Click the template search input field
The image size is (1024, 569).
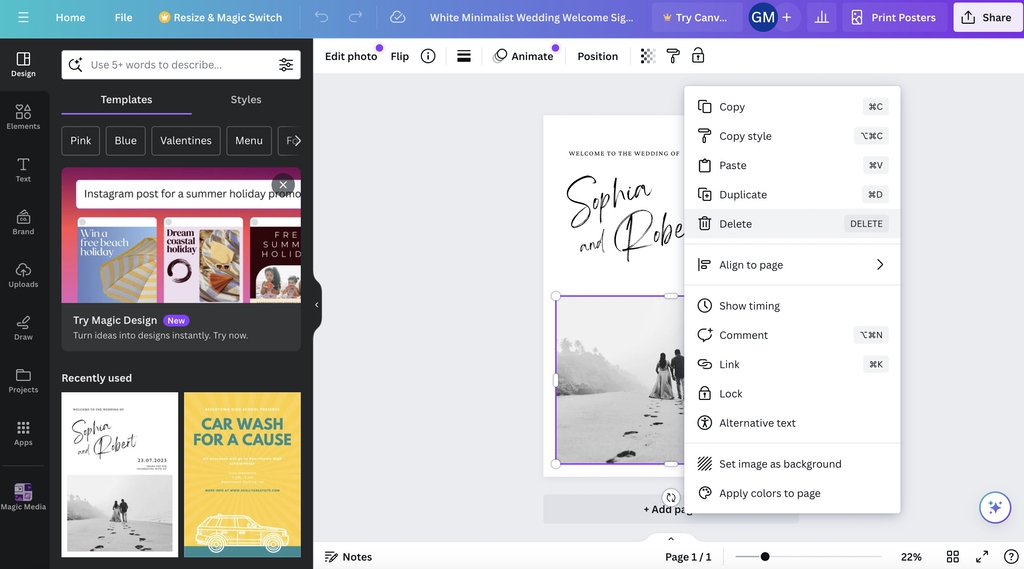click(181, 65)
